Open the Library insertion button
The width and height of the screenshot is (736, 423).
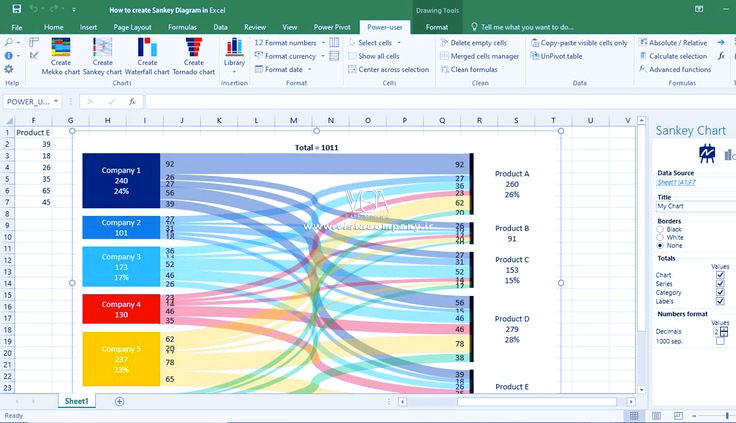(234, 52)
